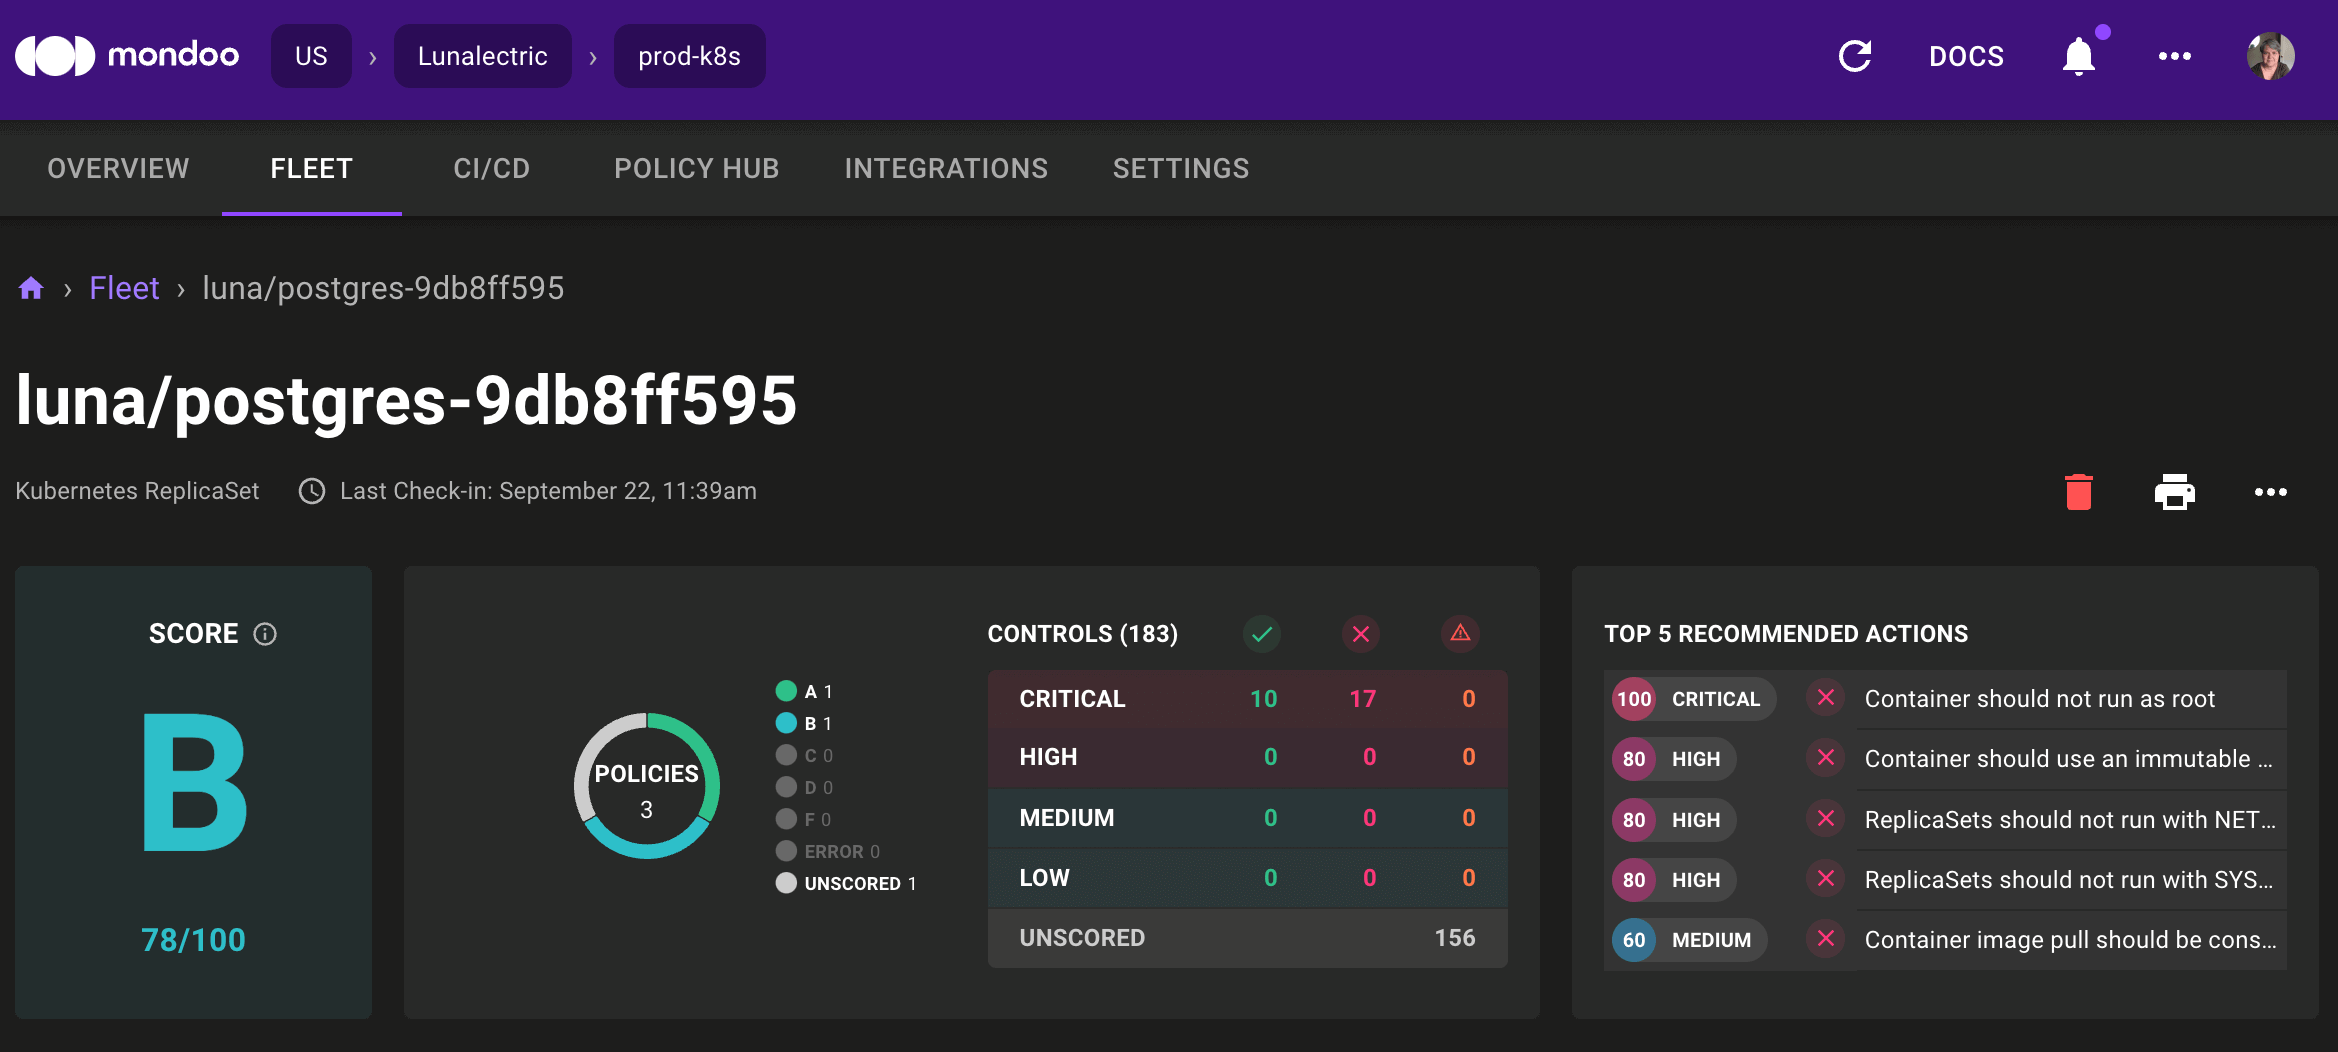
Task: Open the prod-k8s space selector
Action: coord(689,56)
